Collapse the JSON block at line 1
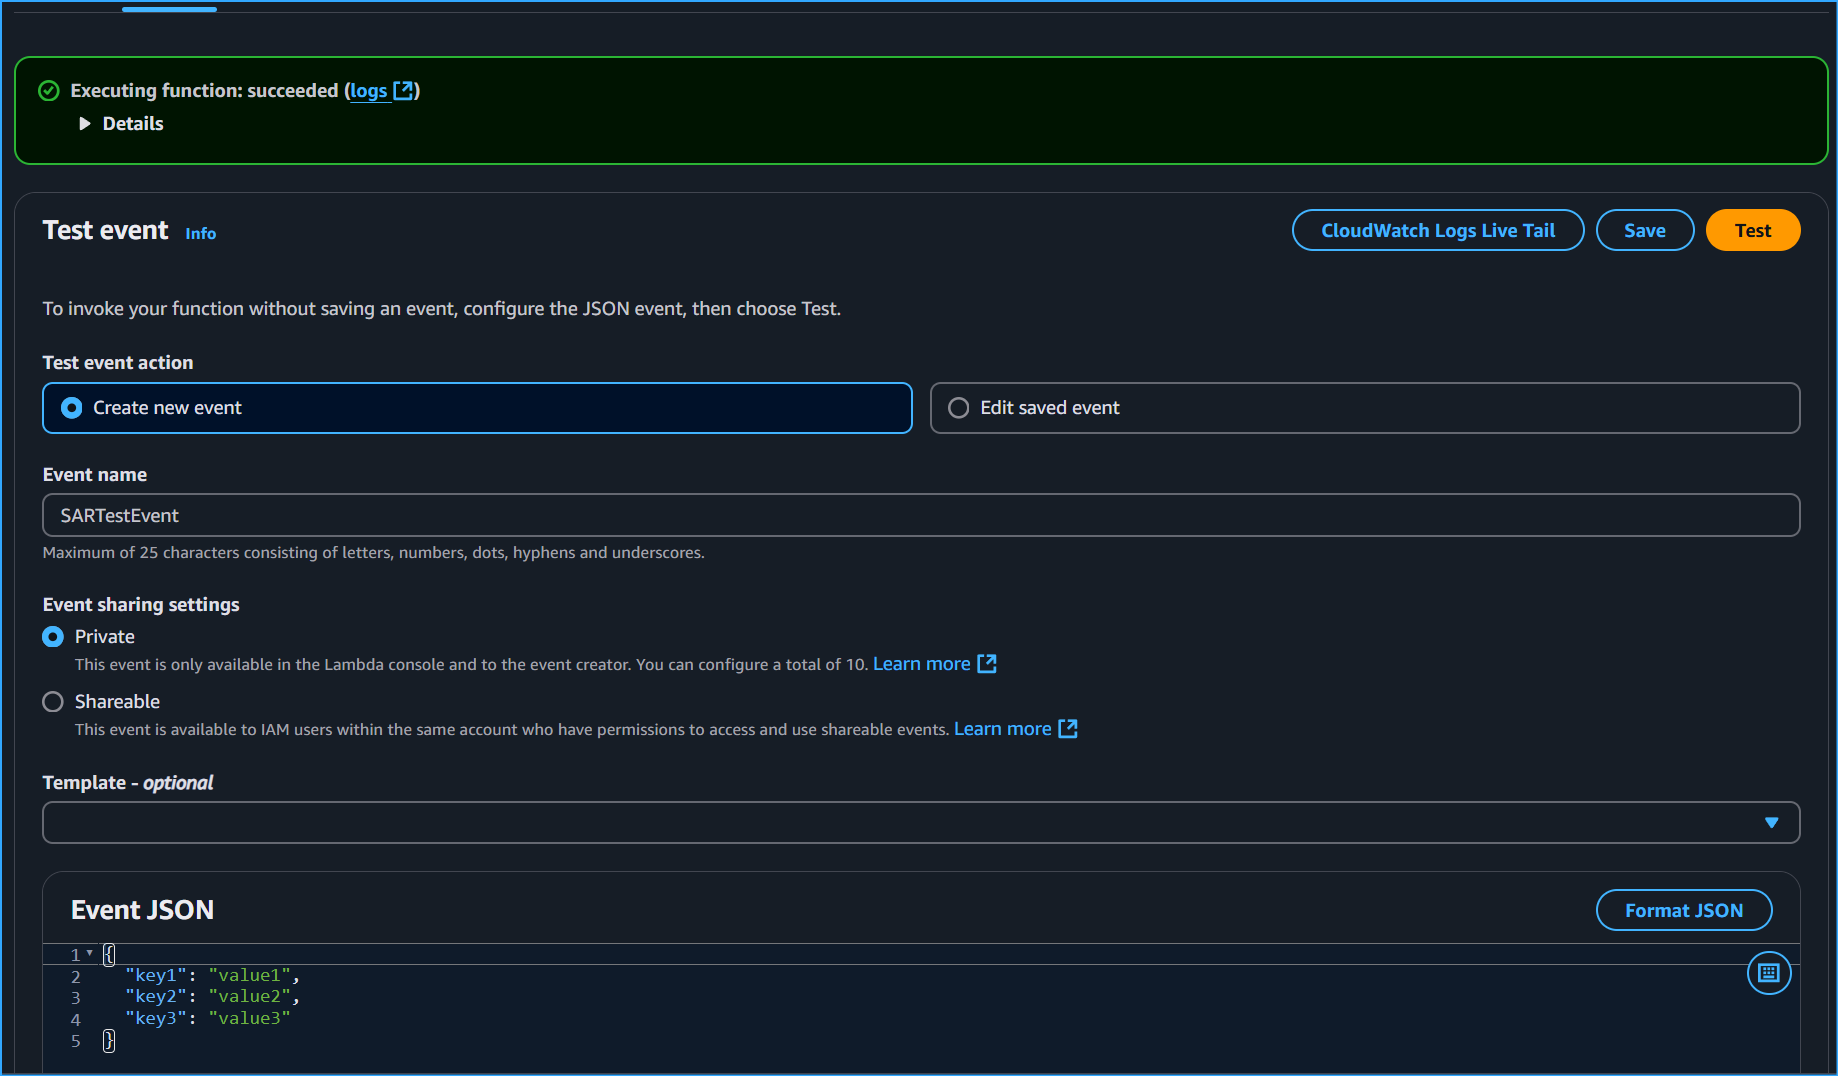Image resolution: width=1838 pixels, height=1076 pixels. point(89,954)
